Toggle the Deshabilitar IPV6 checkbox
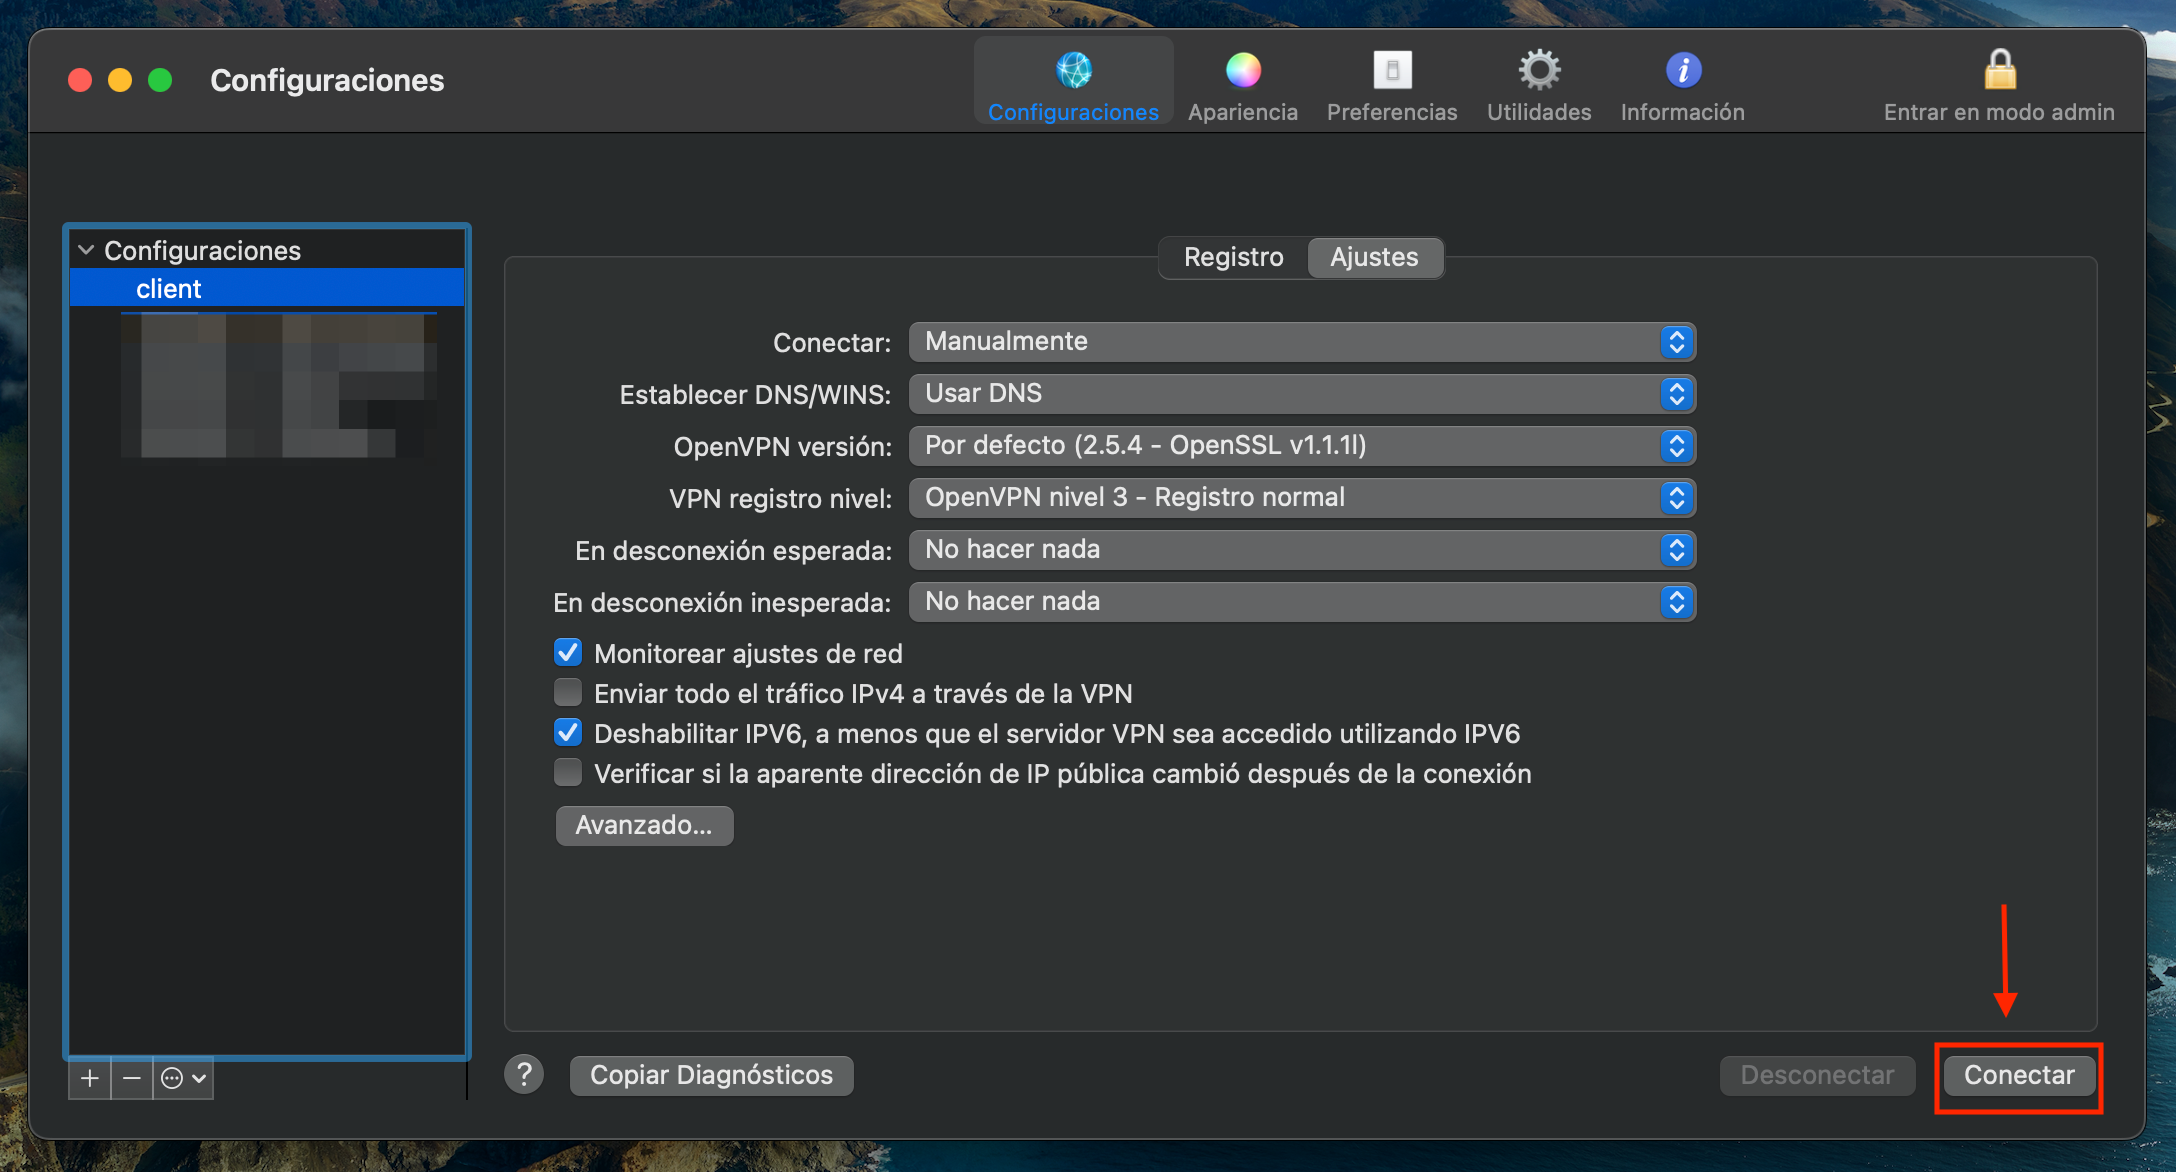The width and height of the screenshot is (2176, 1172). 568,733
